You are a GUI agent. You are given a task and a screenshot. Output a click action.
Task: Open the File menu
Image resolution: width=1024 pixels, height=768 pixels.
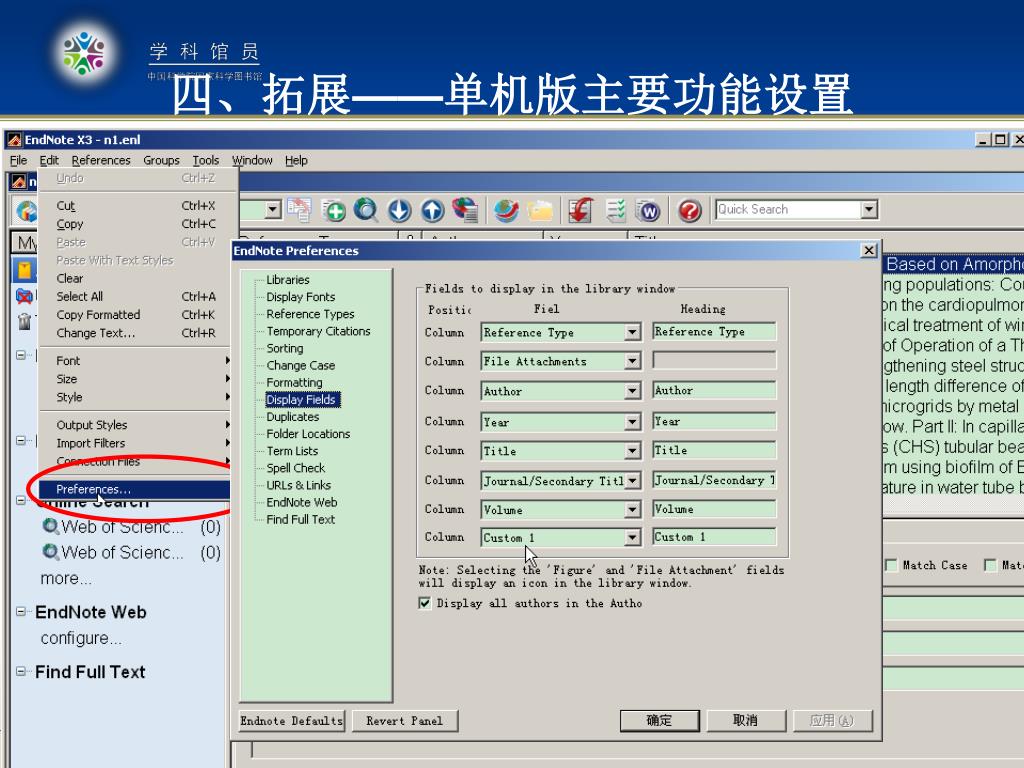coord(18,161)
